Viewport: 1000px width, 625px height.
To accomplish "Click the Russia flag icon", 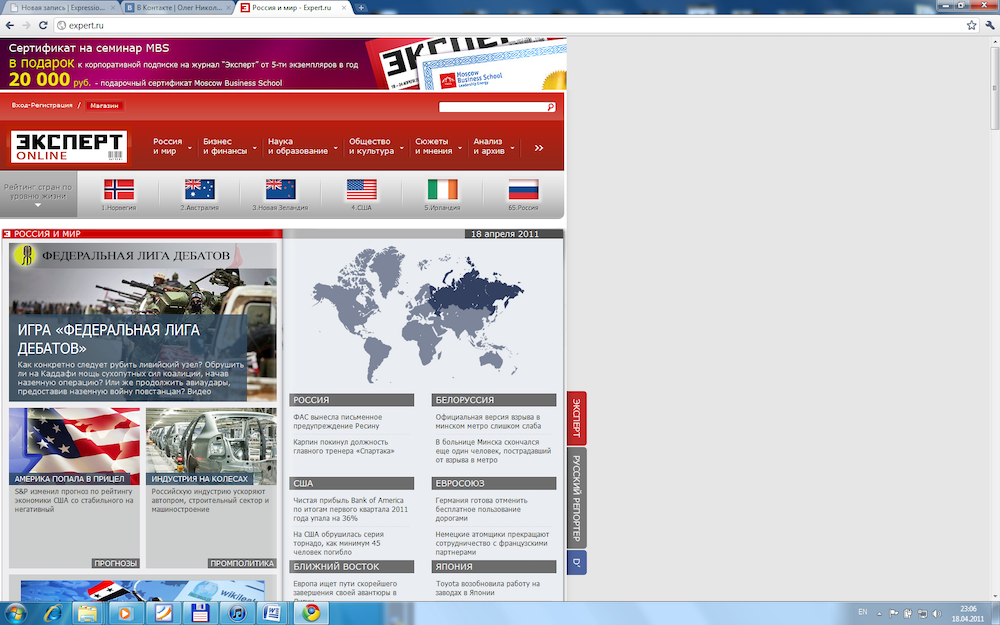I will coord(523,189).
